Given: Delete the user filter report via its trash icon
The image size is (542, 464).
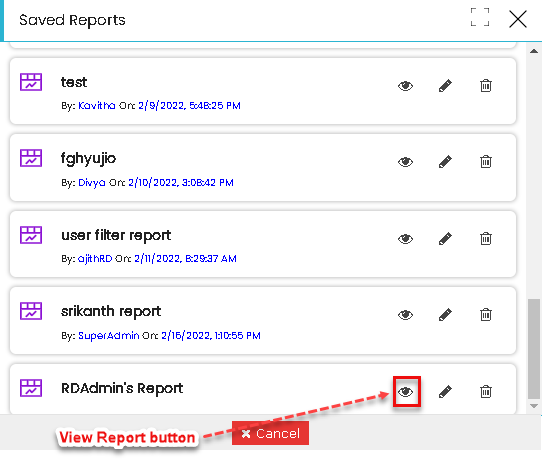Looking at the screenshot, I should (x=486, y=239).
